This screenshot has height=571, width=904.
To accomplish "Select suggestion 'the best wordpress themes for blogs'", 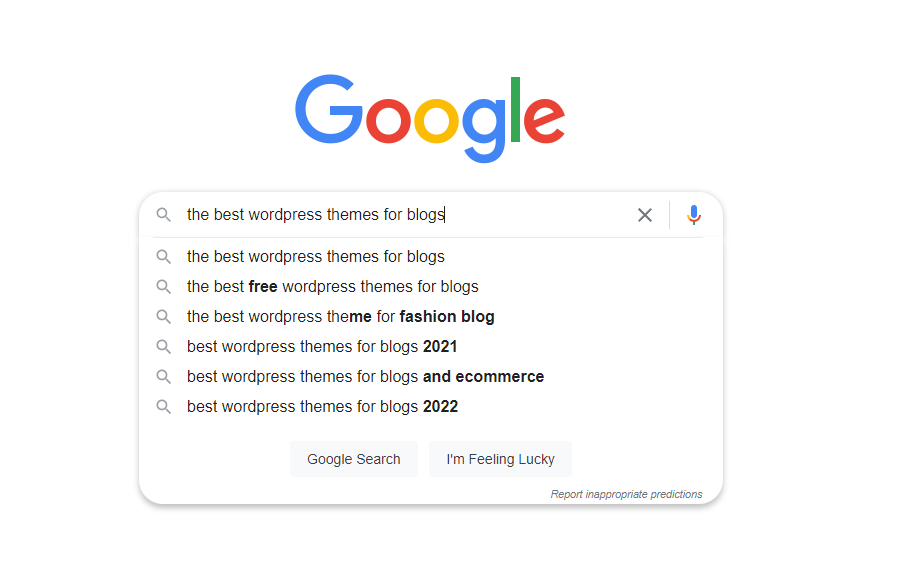I will [x=316, y=257].
